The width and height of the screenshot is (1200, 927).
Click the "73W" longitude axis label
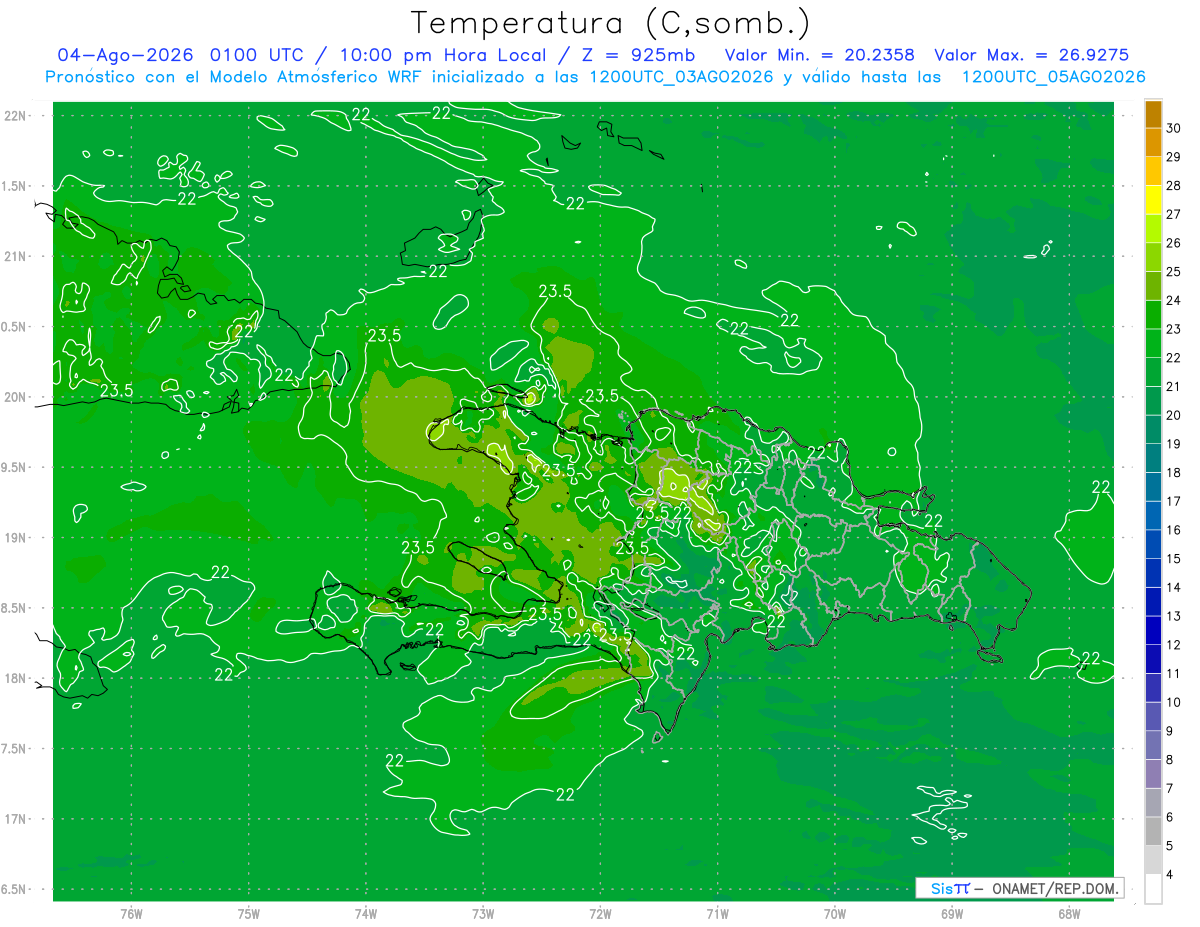coord(483,913)
